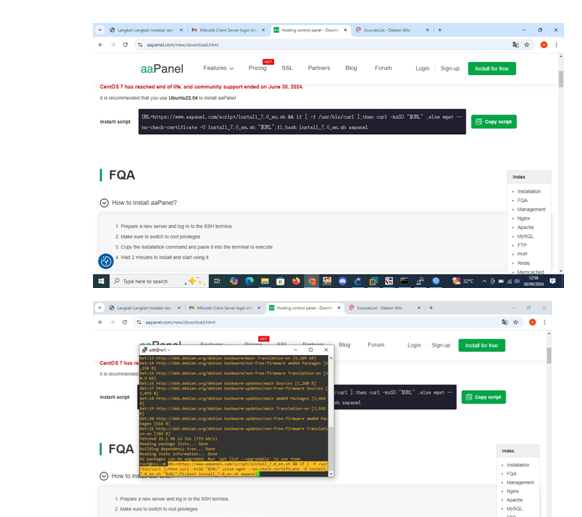The width and height of the screenshot is (582, 517).
Task: Collapse the "How to install aaPanel?" section
Action: 104,203
